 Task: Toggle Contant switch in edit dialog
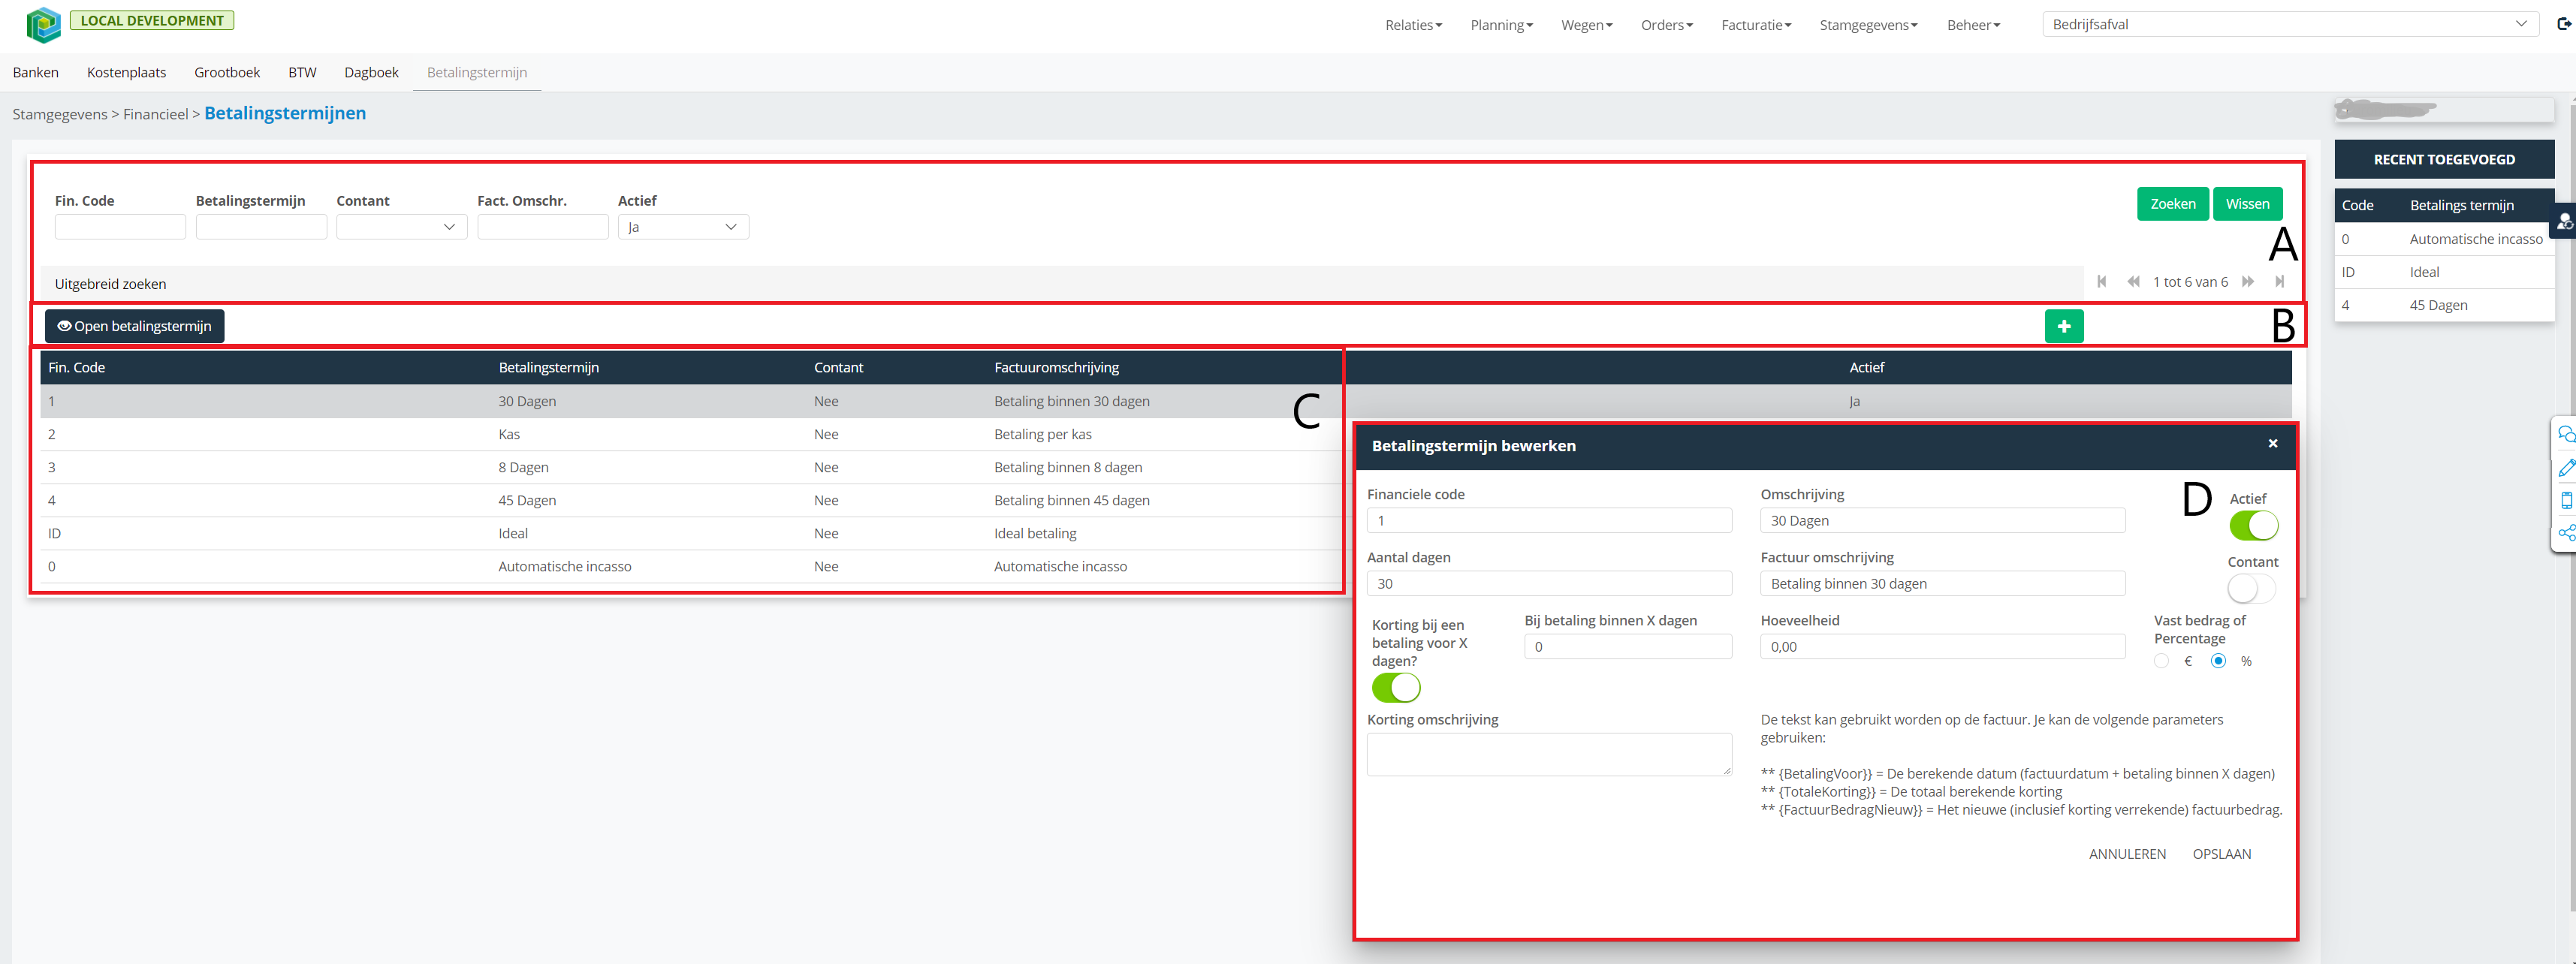[2251, 589]
